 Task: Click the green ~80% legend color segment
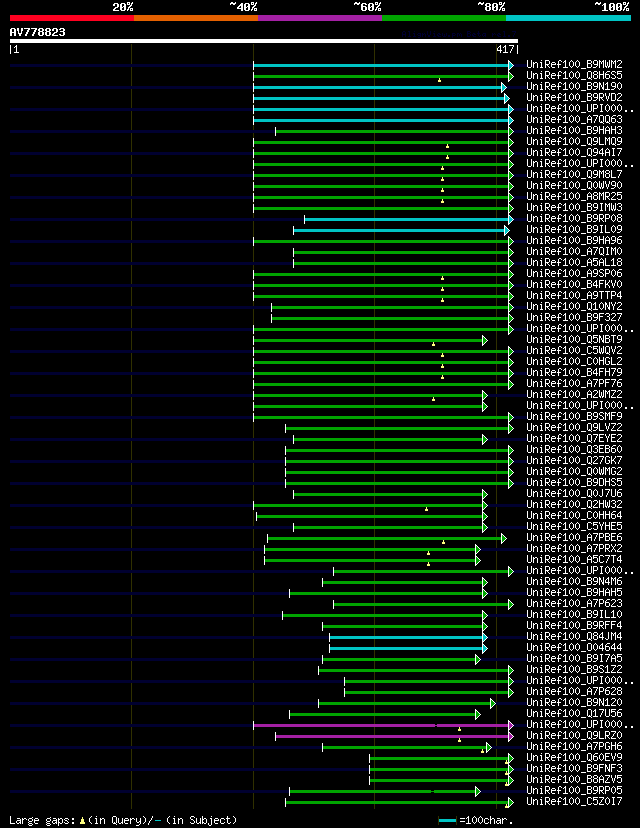(x=444, y=17)
